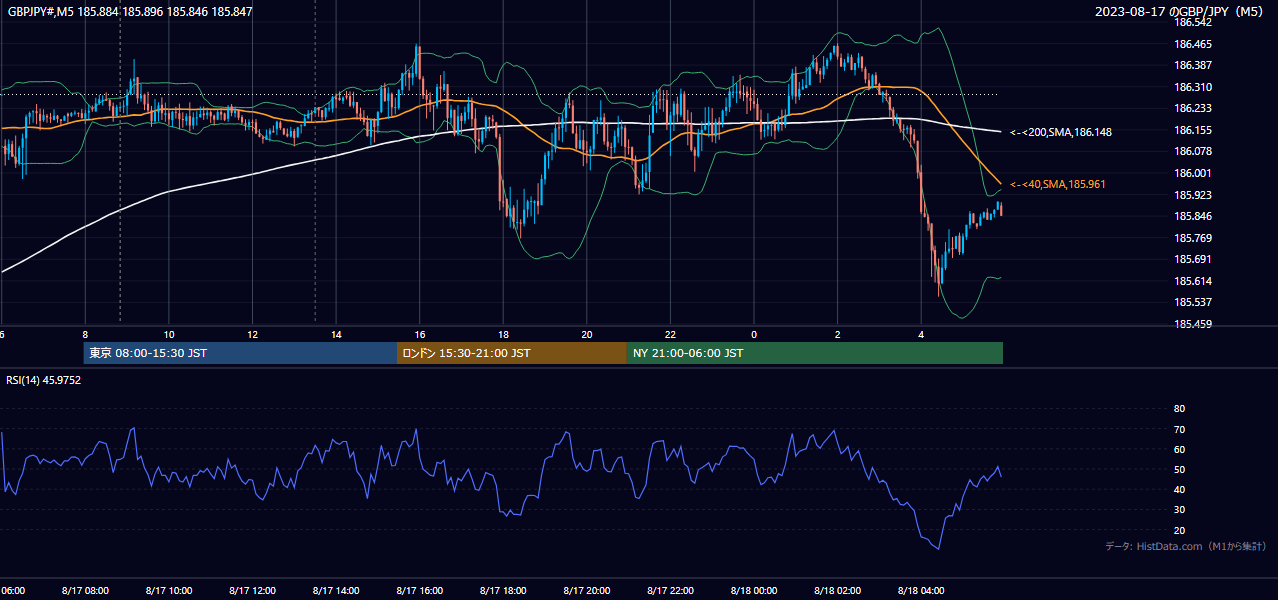Viewport: 1278px width, 600px height.
Task: Click the 8/18 00:00 date axis label
Action: tap(754, 590)
